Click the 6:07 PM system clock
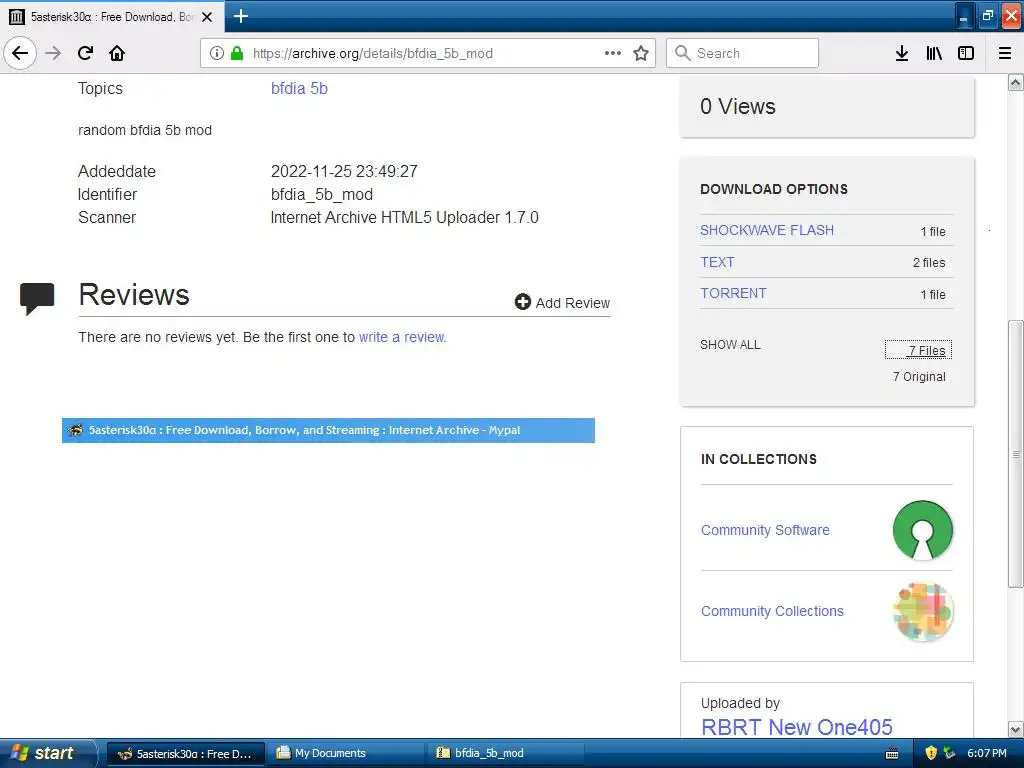This screenshot has height=768, width=1024. tap(986, 753)
